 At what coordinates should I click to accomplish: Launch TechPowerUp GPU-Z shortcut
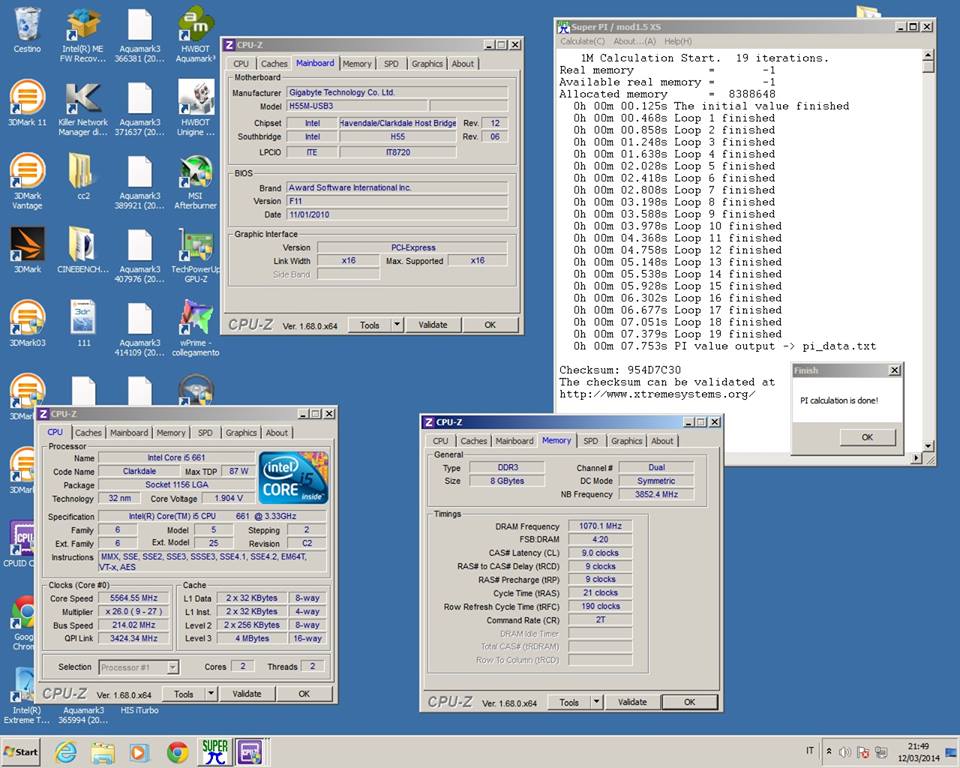[x=195, y=256]
